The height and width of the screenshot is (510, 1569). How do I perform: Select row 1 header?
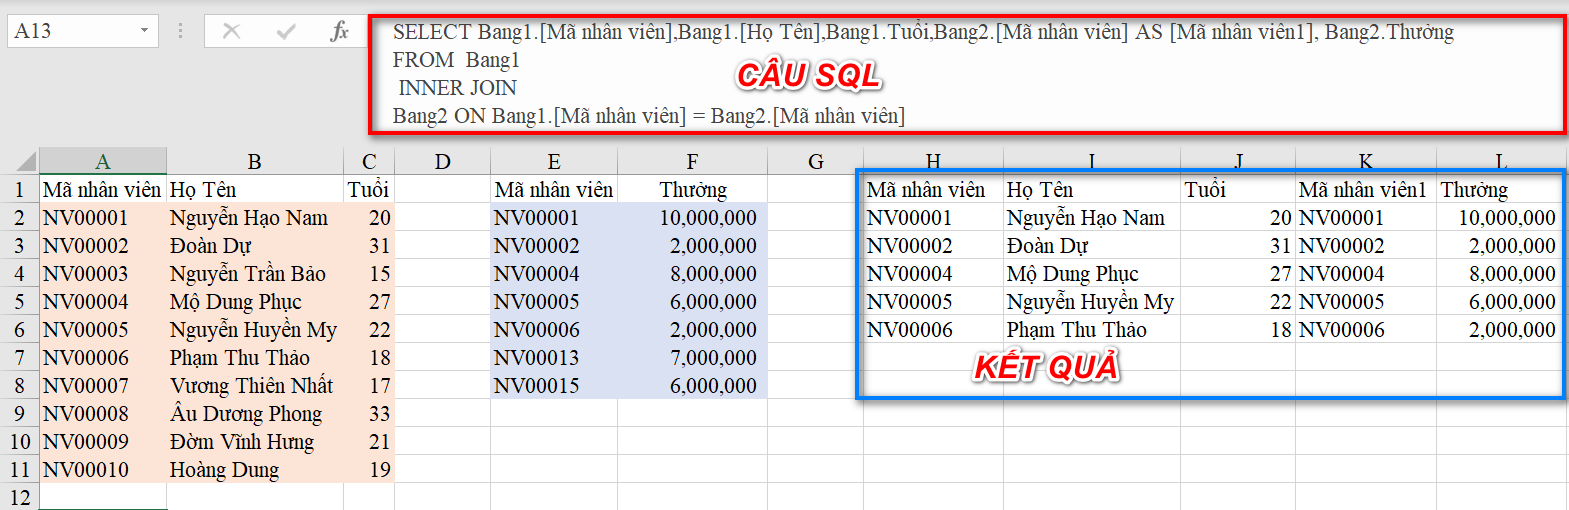19,190
